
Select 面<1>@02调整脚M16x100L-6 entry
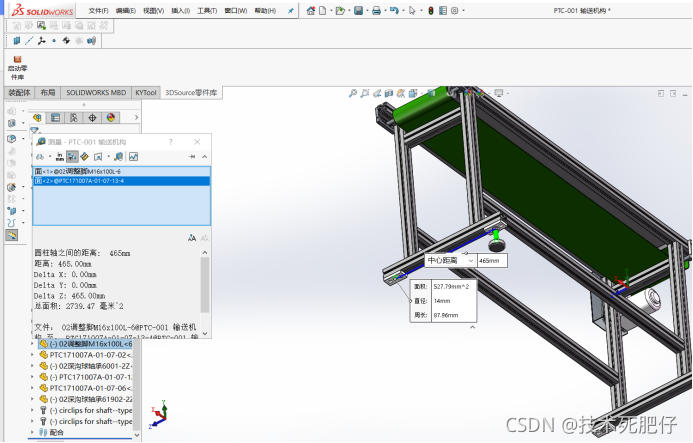click(122, 172)
